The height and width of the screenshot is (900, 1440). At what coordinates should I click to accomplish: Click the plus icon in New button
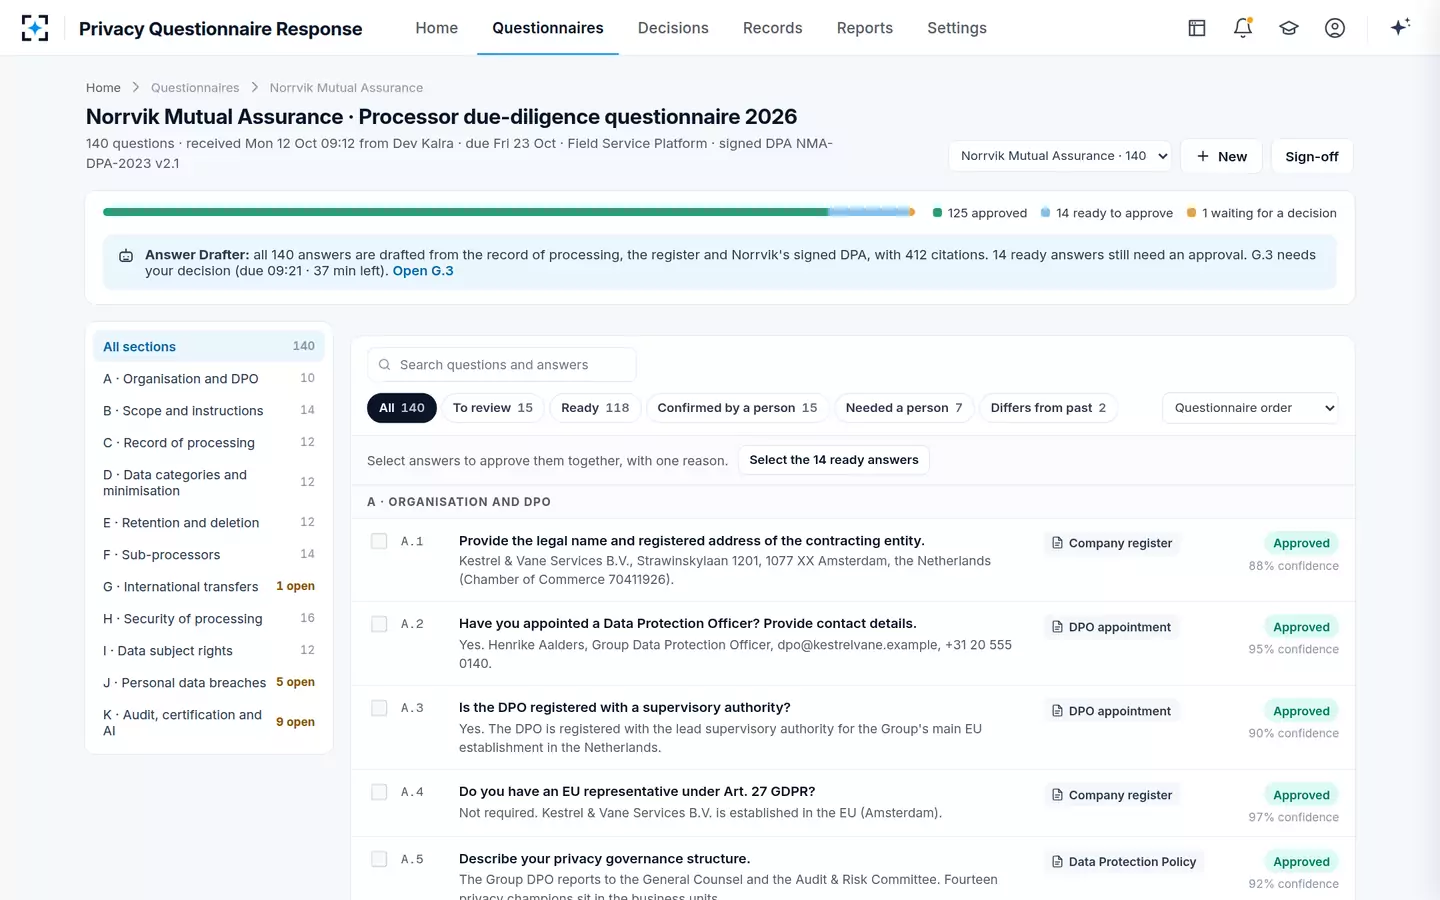click(1203, 156)
